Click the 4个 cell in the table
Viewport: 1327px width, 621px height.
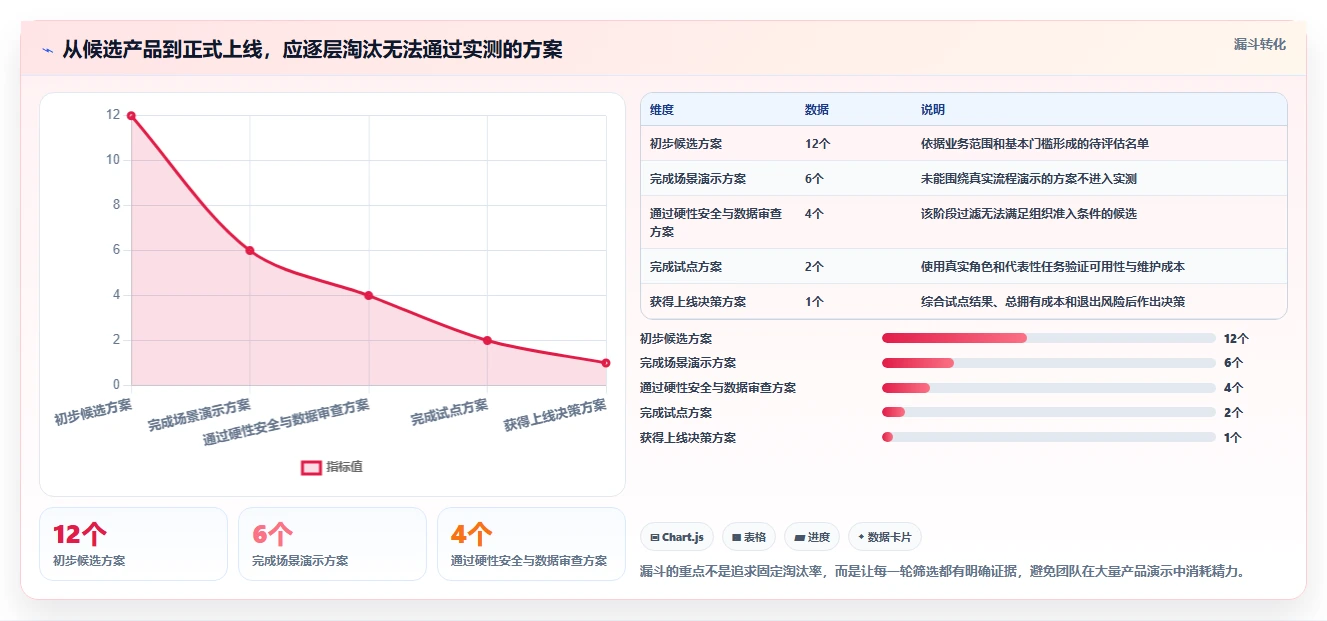coord(815,214)
